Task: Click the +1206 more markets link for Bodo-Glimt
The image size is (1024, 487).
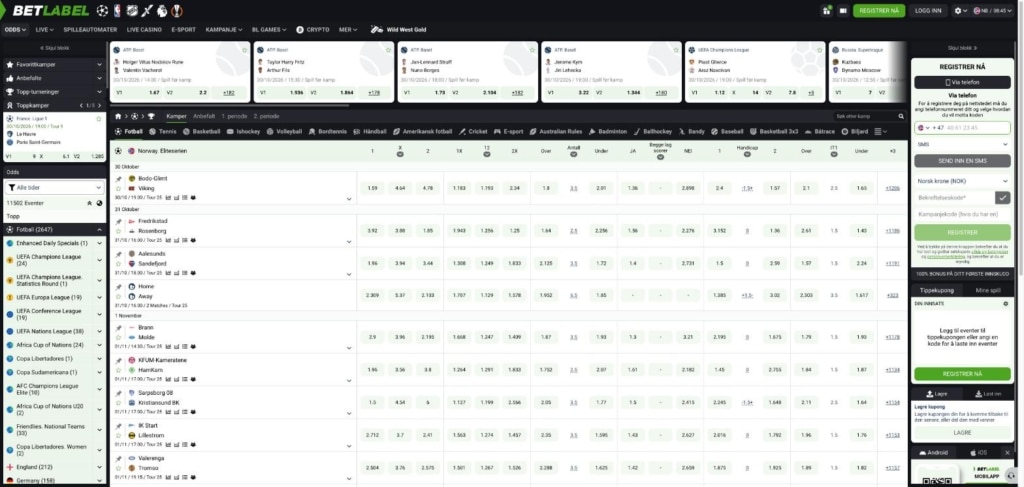Action: [892, 188]
